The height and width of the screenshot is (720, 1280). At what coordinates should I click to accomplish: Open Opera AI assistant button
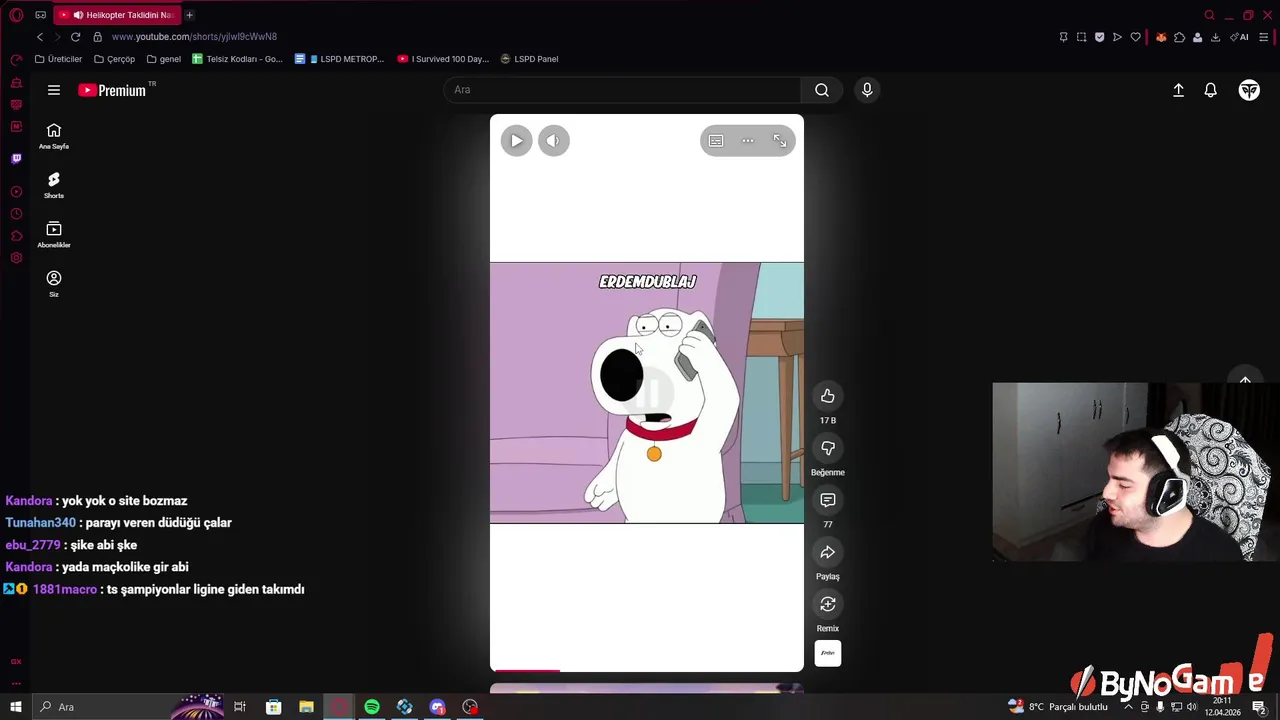pos(1240,37)
